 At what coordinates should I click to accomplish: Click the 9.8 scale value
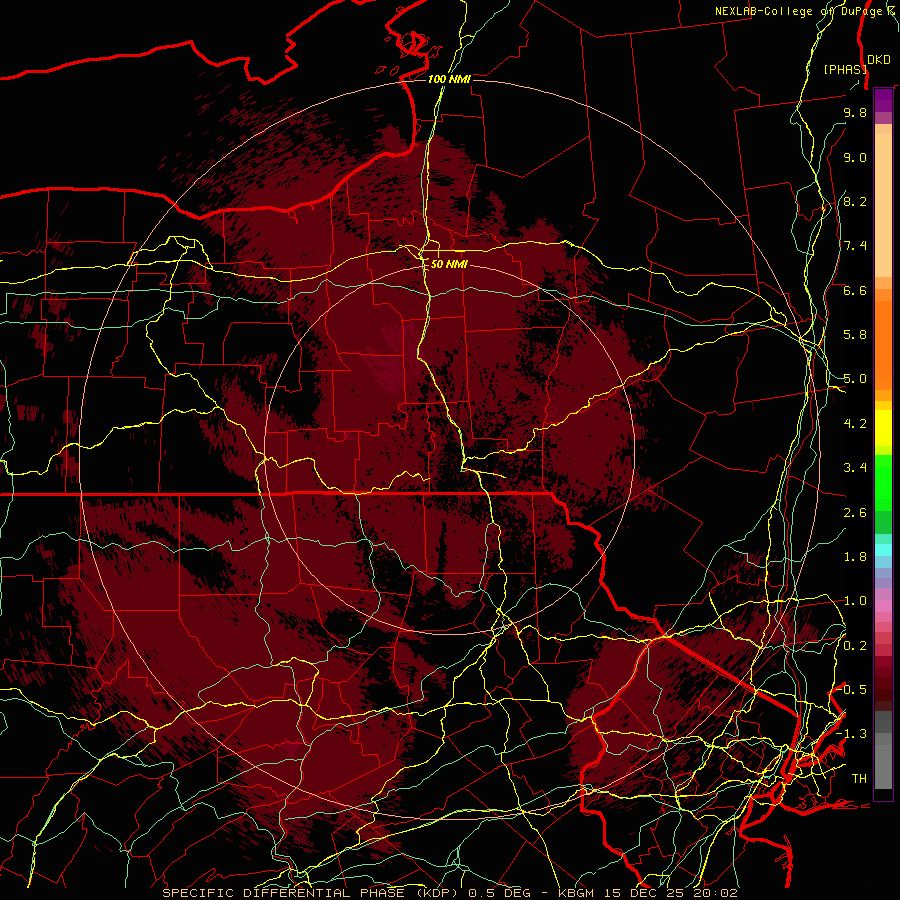click(855, 112)
